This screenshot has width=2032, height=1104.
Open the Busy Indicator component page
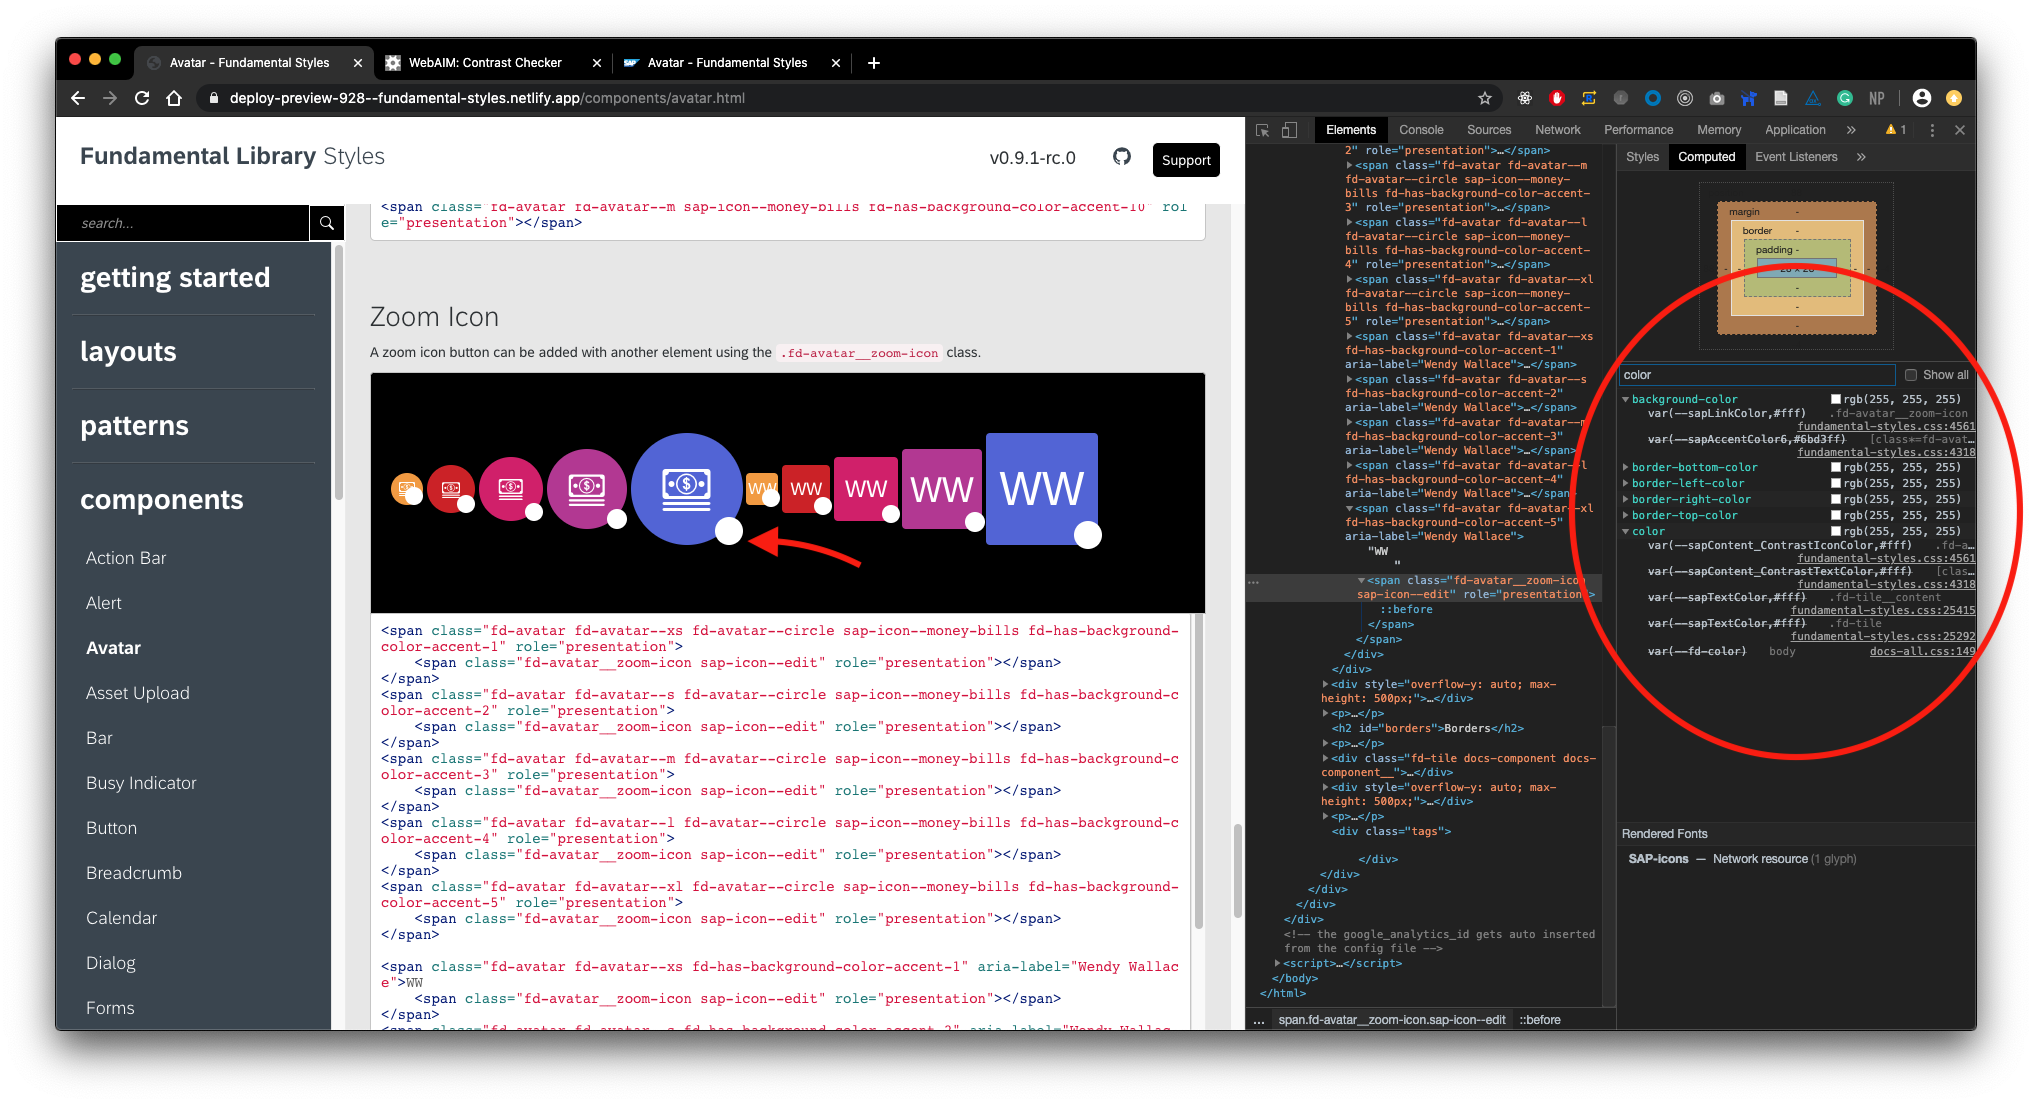point(141,783)
